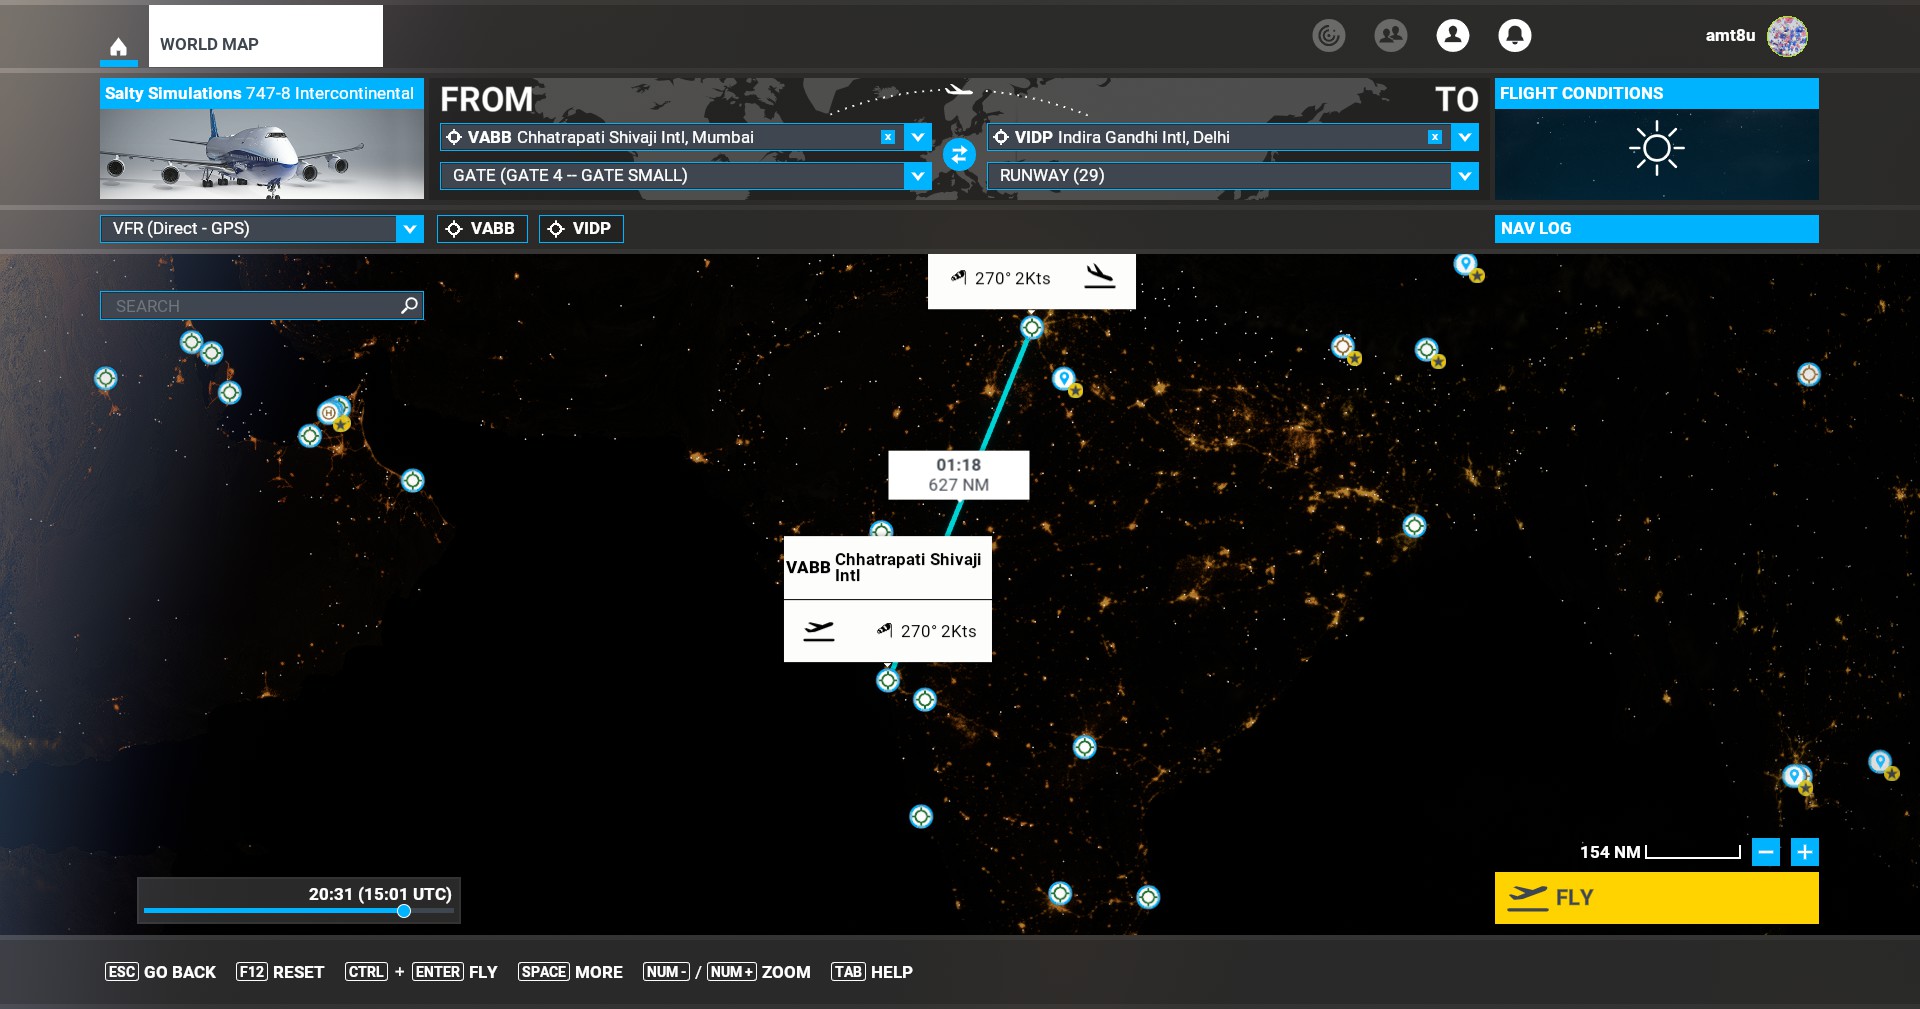The image size is (1920, 1009).
Task: Open the notifications bell
Action: click(x=1514, y=35)
